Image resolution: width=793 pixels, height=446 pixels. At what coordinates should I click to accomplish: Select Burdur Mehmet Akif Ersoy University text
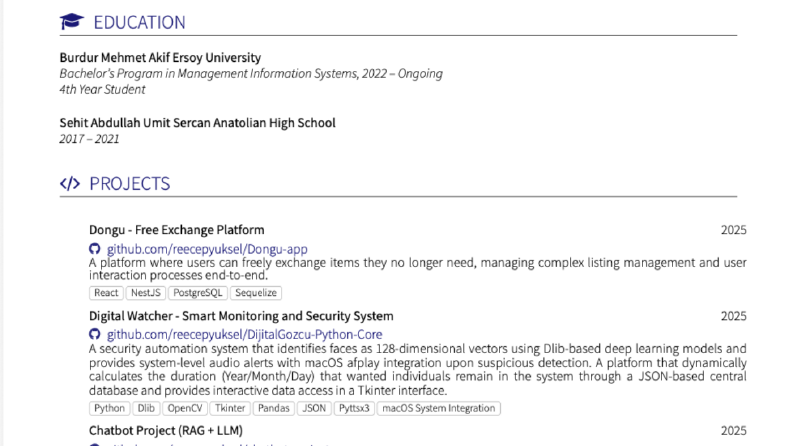click(x=160, y=58)
